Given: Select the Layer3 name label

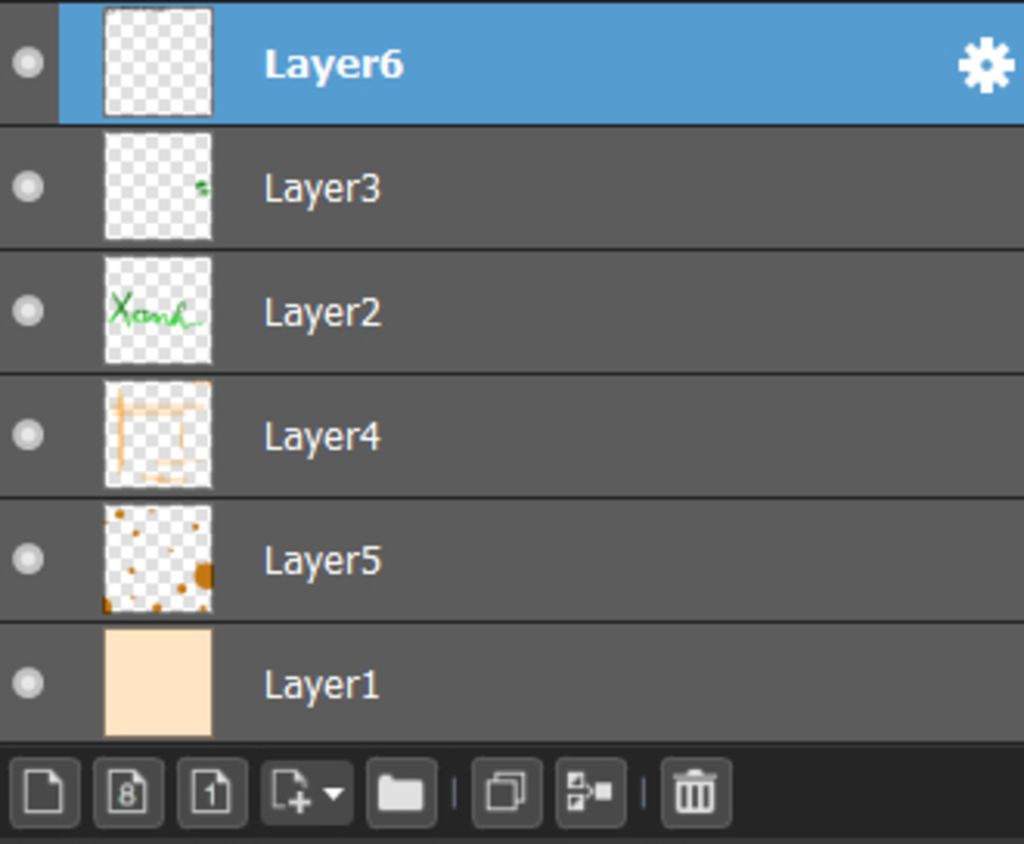Looking at the screenshot, I should point(322,189).
